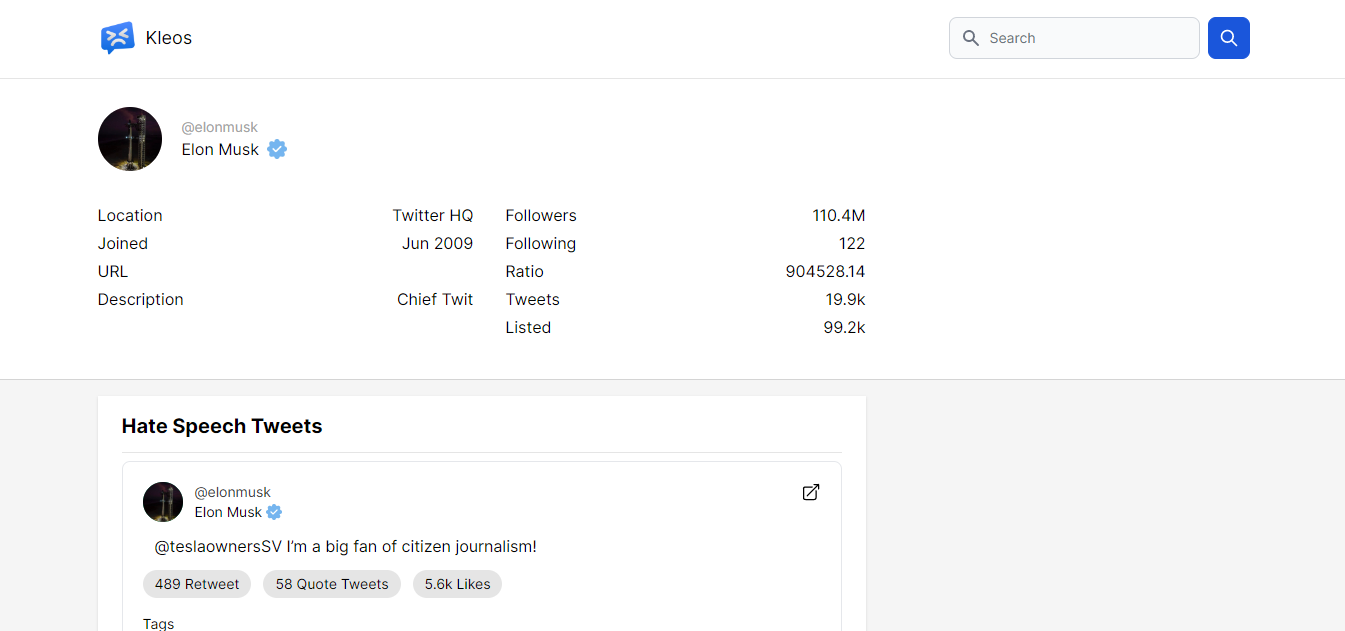Click the Hate Speech Tweets heading
The width and height of the screenshot is (1345, 631).
(x=222, y=426)
